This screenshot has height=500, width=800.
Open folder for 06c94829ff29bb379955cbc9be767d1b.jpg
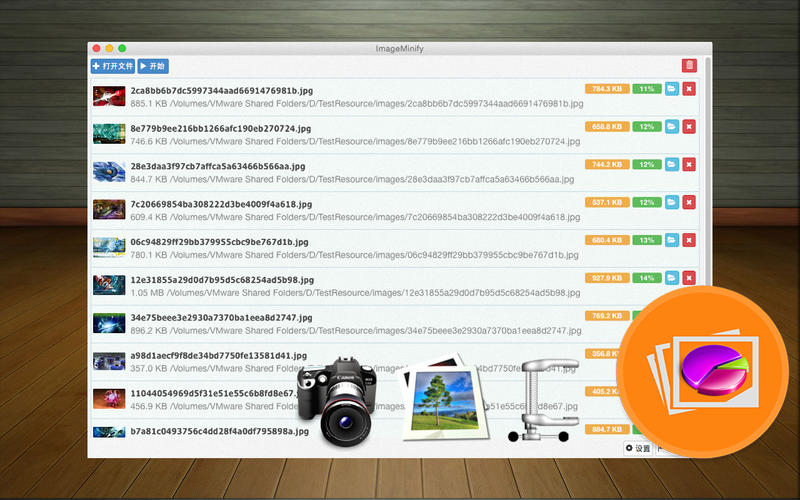pos(672,240)
